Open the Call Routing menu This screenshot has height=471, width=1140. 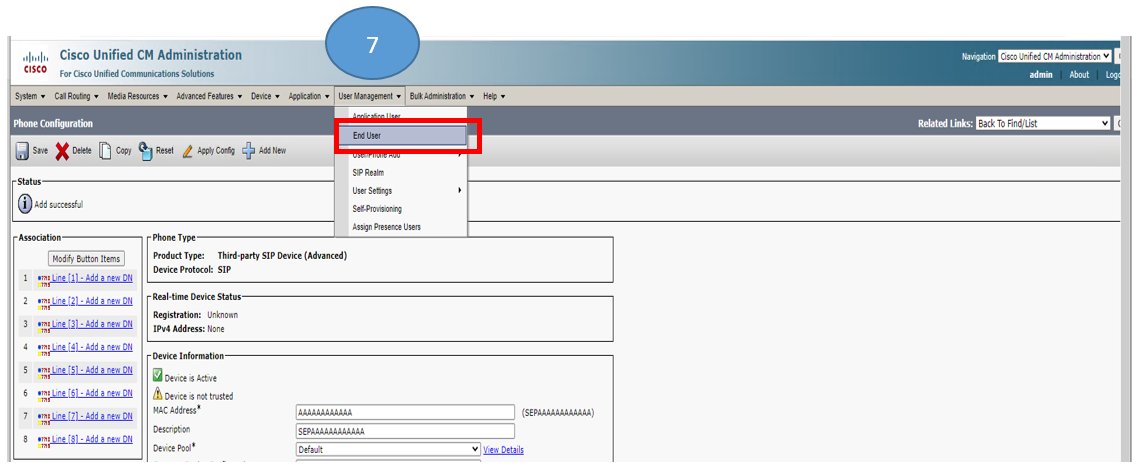(x=76, y=96)
